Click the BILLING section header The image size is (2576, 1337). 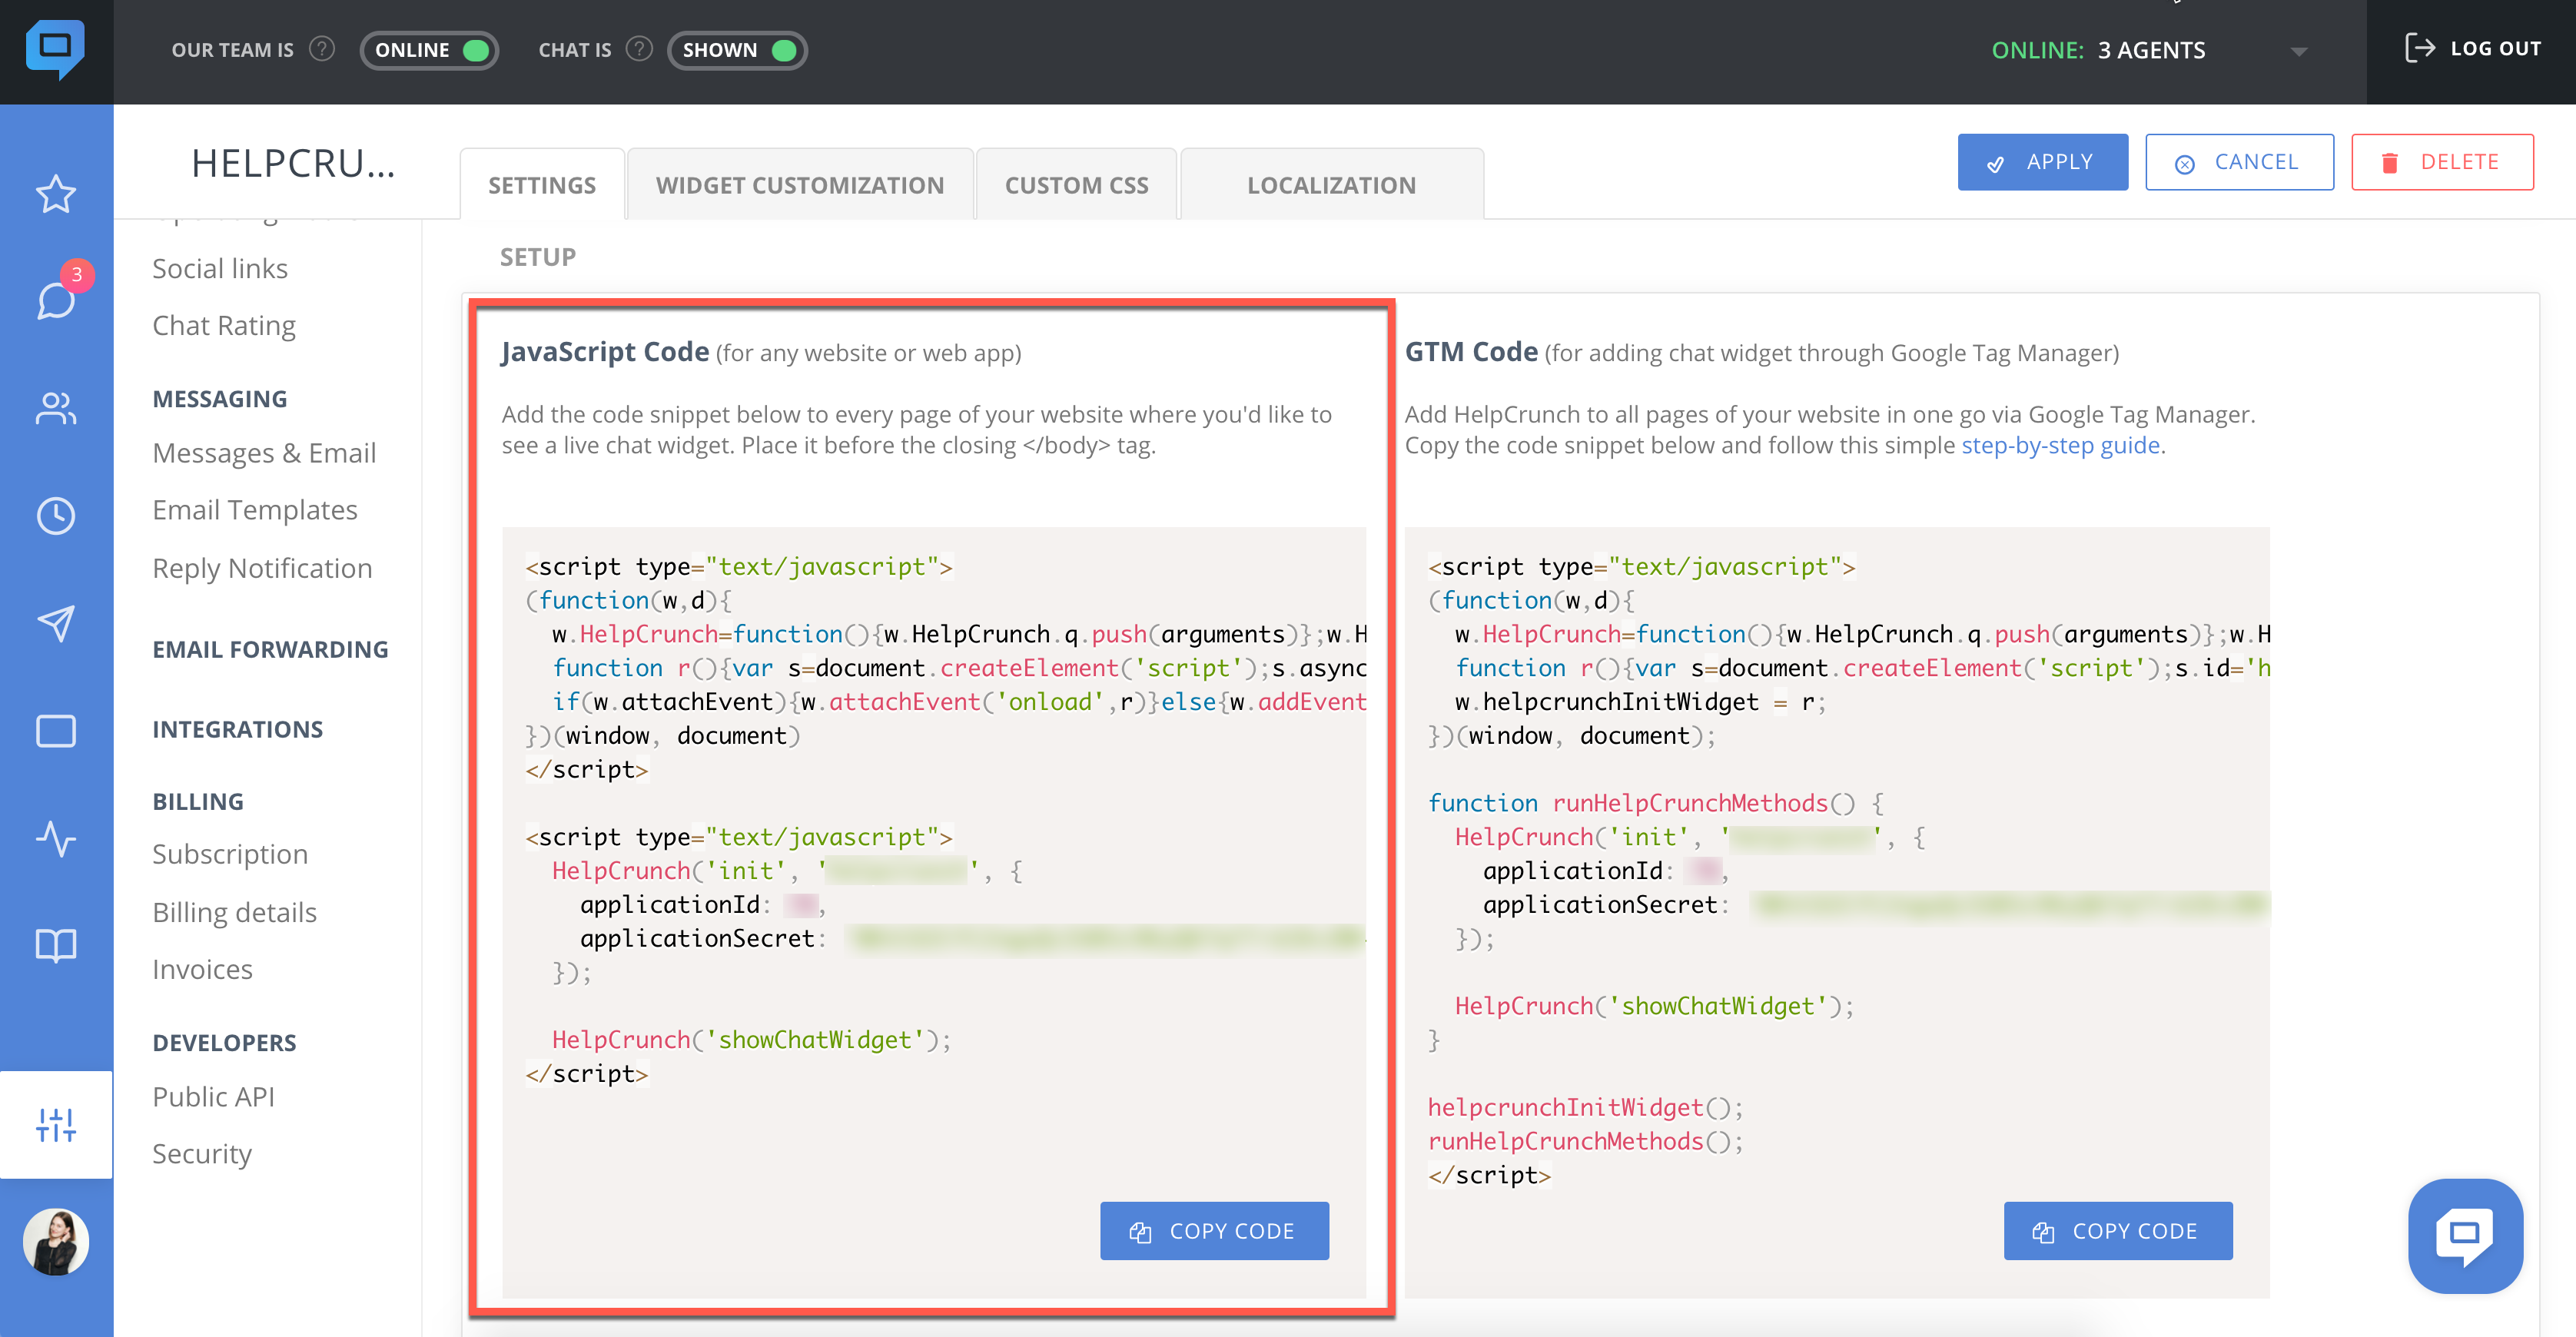point(198,801)
